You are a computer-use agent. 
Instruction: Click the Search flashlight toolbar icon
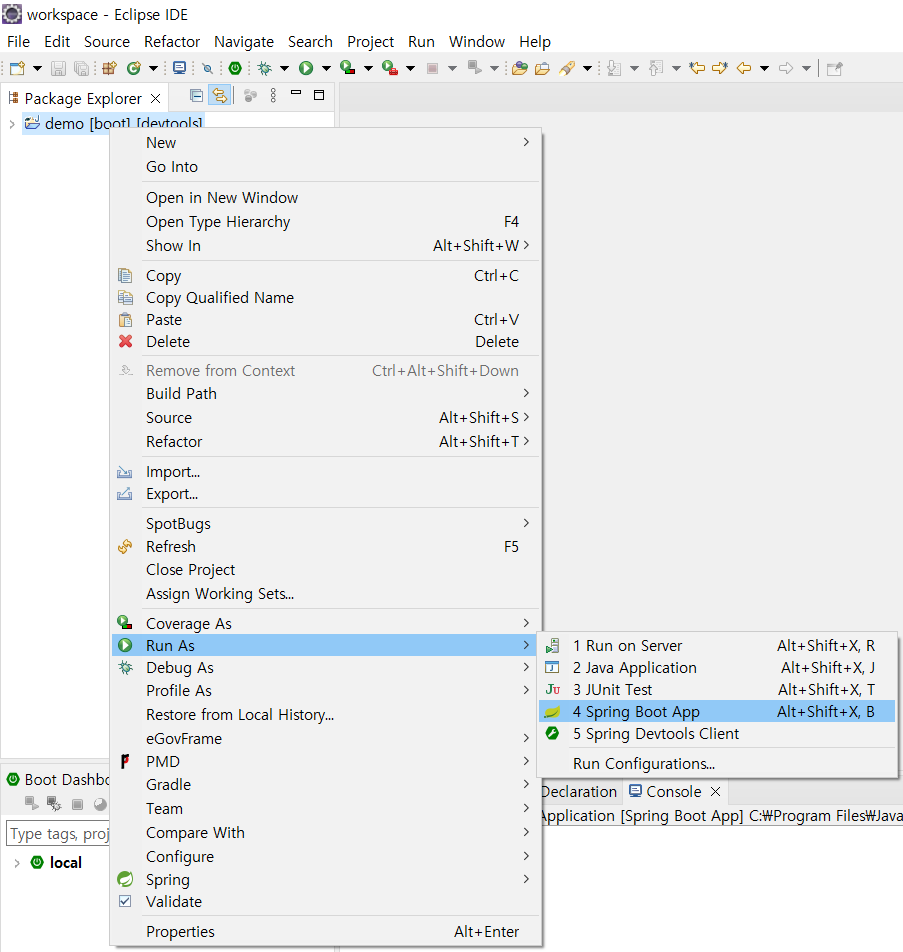[x=567, y=68]
